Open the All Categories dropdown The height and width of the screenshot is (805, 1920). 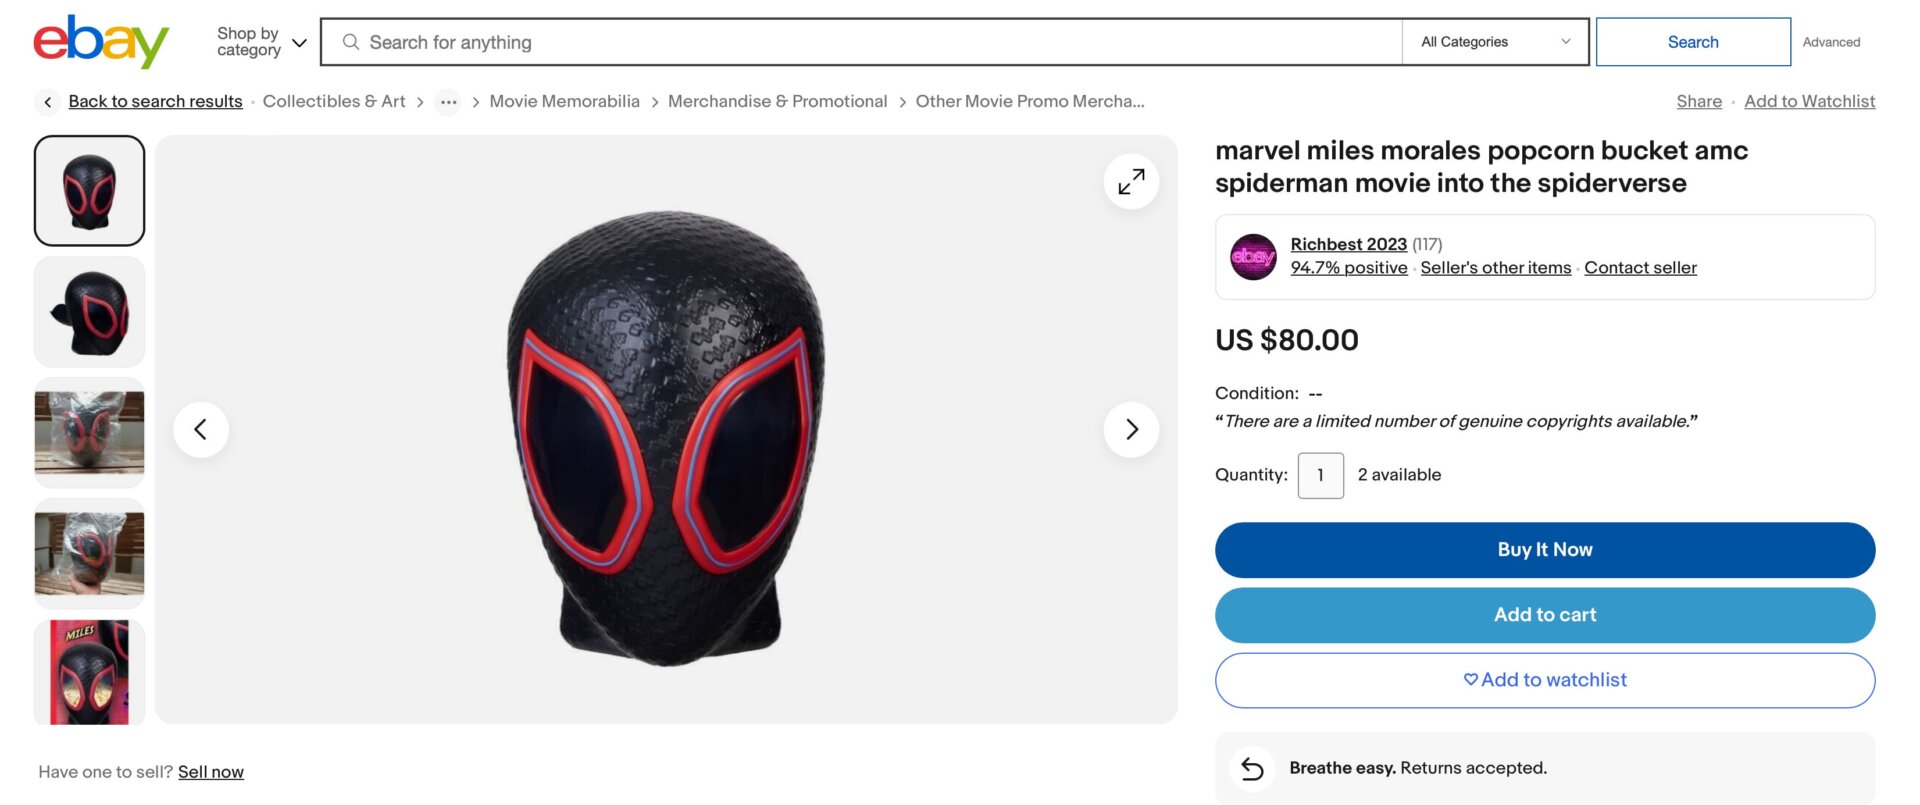pos(1494,41)
